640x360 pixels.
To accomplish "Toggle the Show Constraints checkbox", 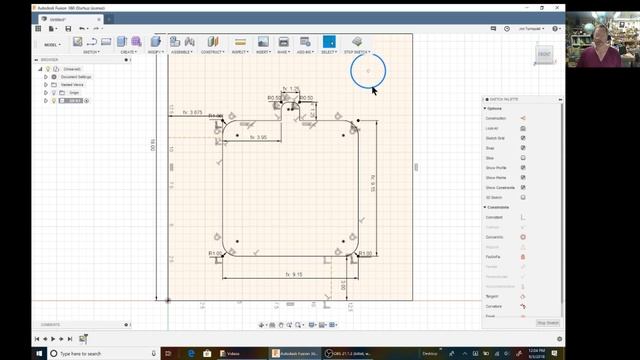I will tap(523, 187).
